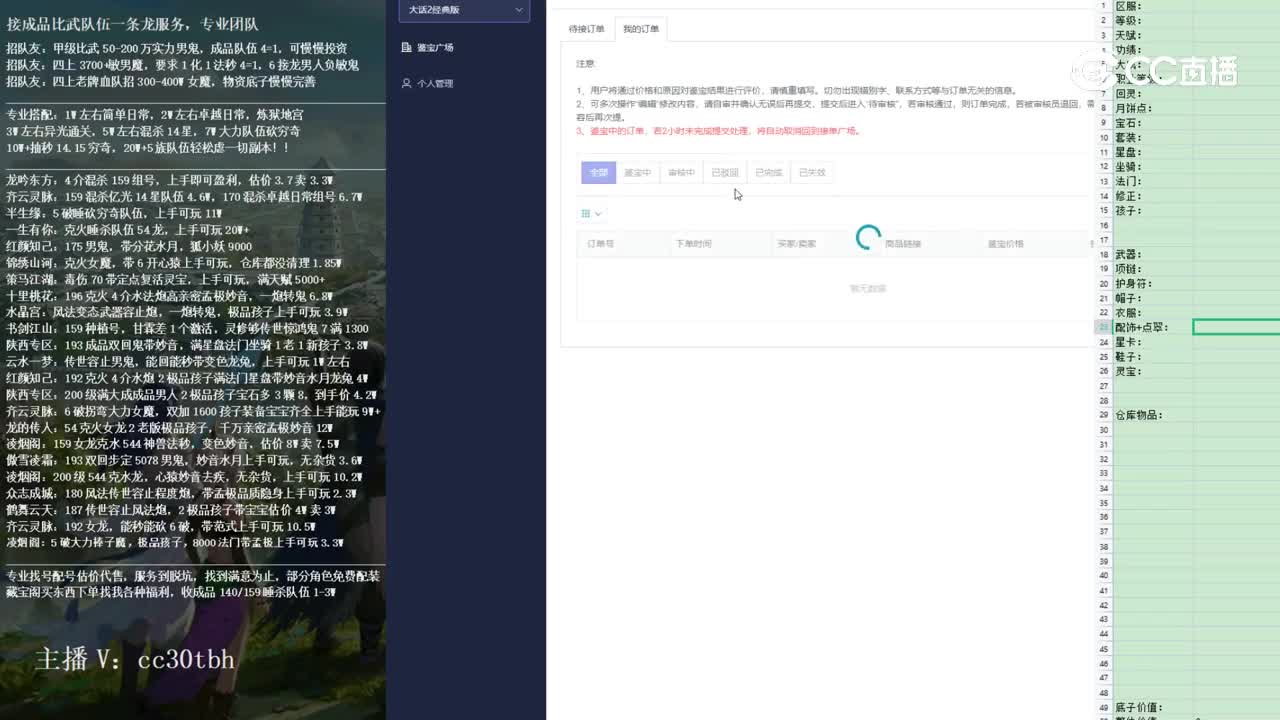The width and height of the screenshot is (1280, 720).
Task: Select the 全部 filter button
Action: pos(598,172)
